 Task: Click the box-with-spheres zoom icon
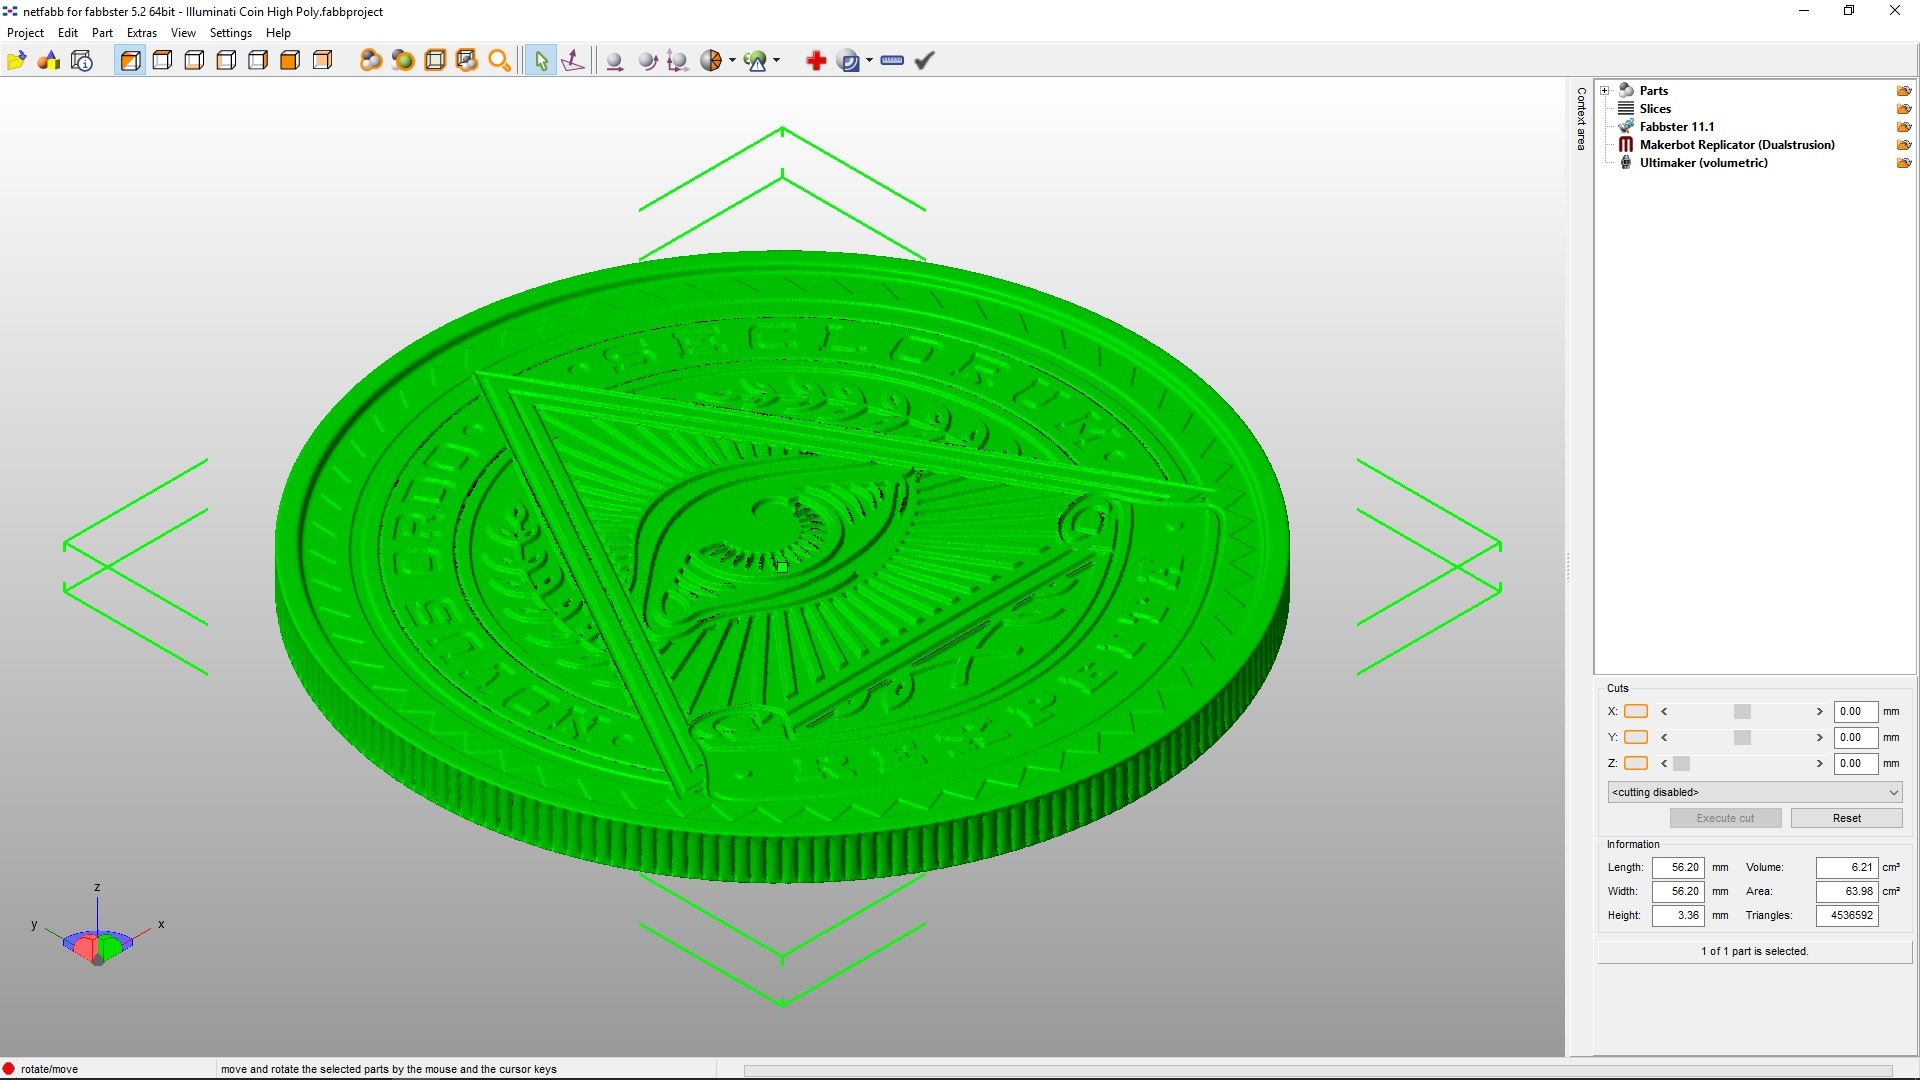pyautogui.click(x=467, y=61)
